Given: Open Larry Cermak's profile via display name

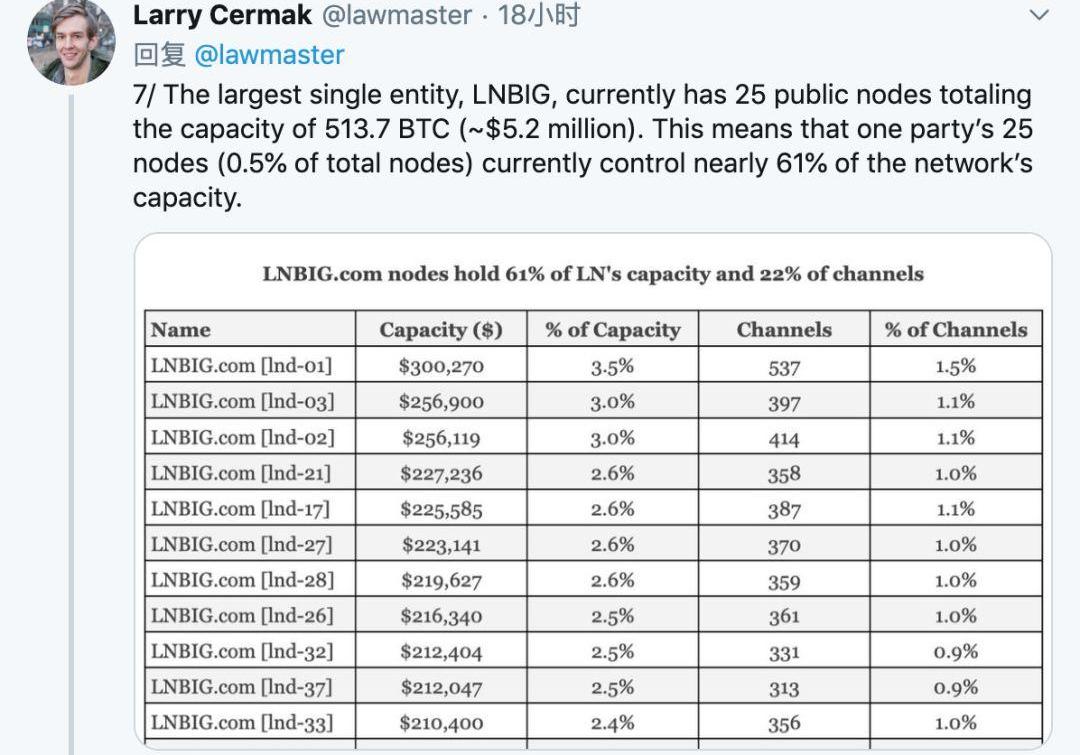Looking at the screenshot, I should click(x=222, y=15).
